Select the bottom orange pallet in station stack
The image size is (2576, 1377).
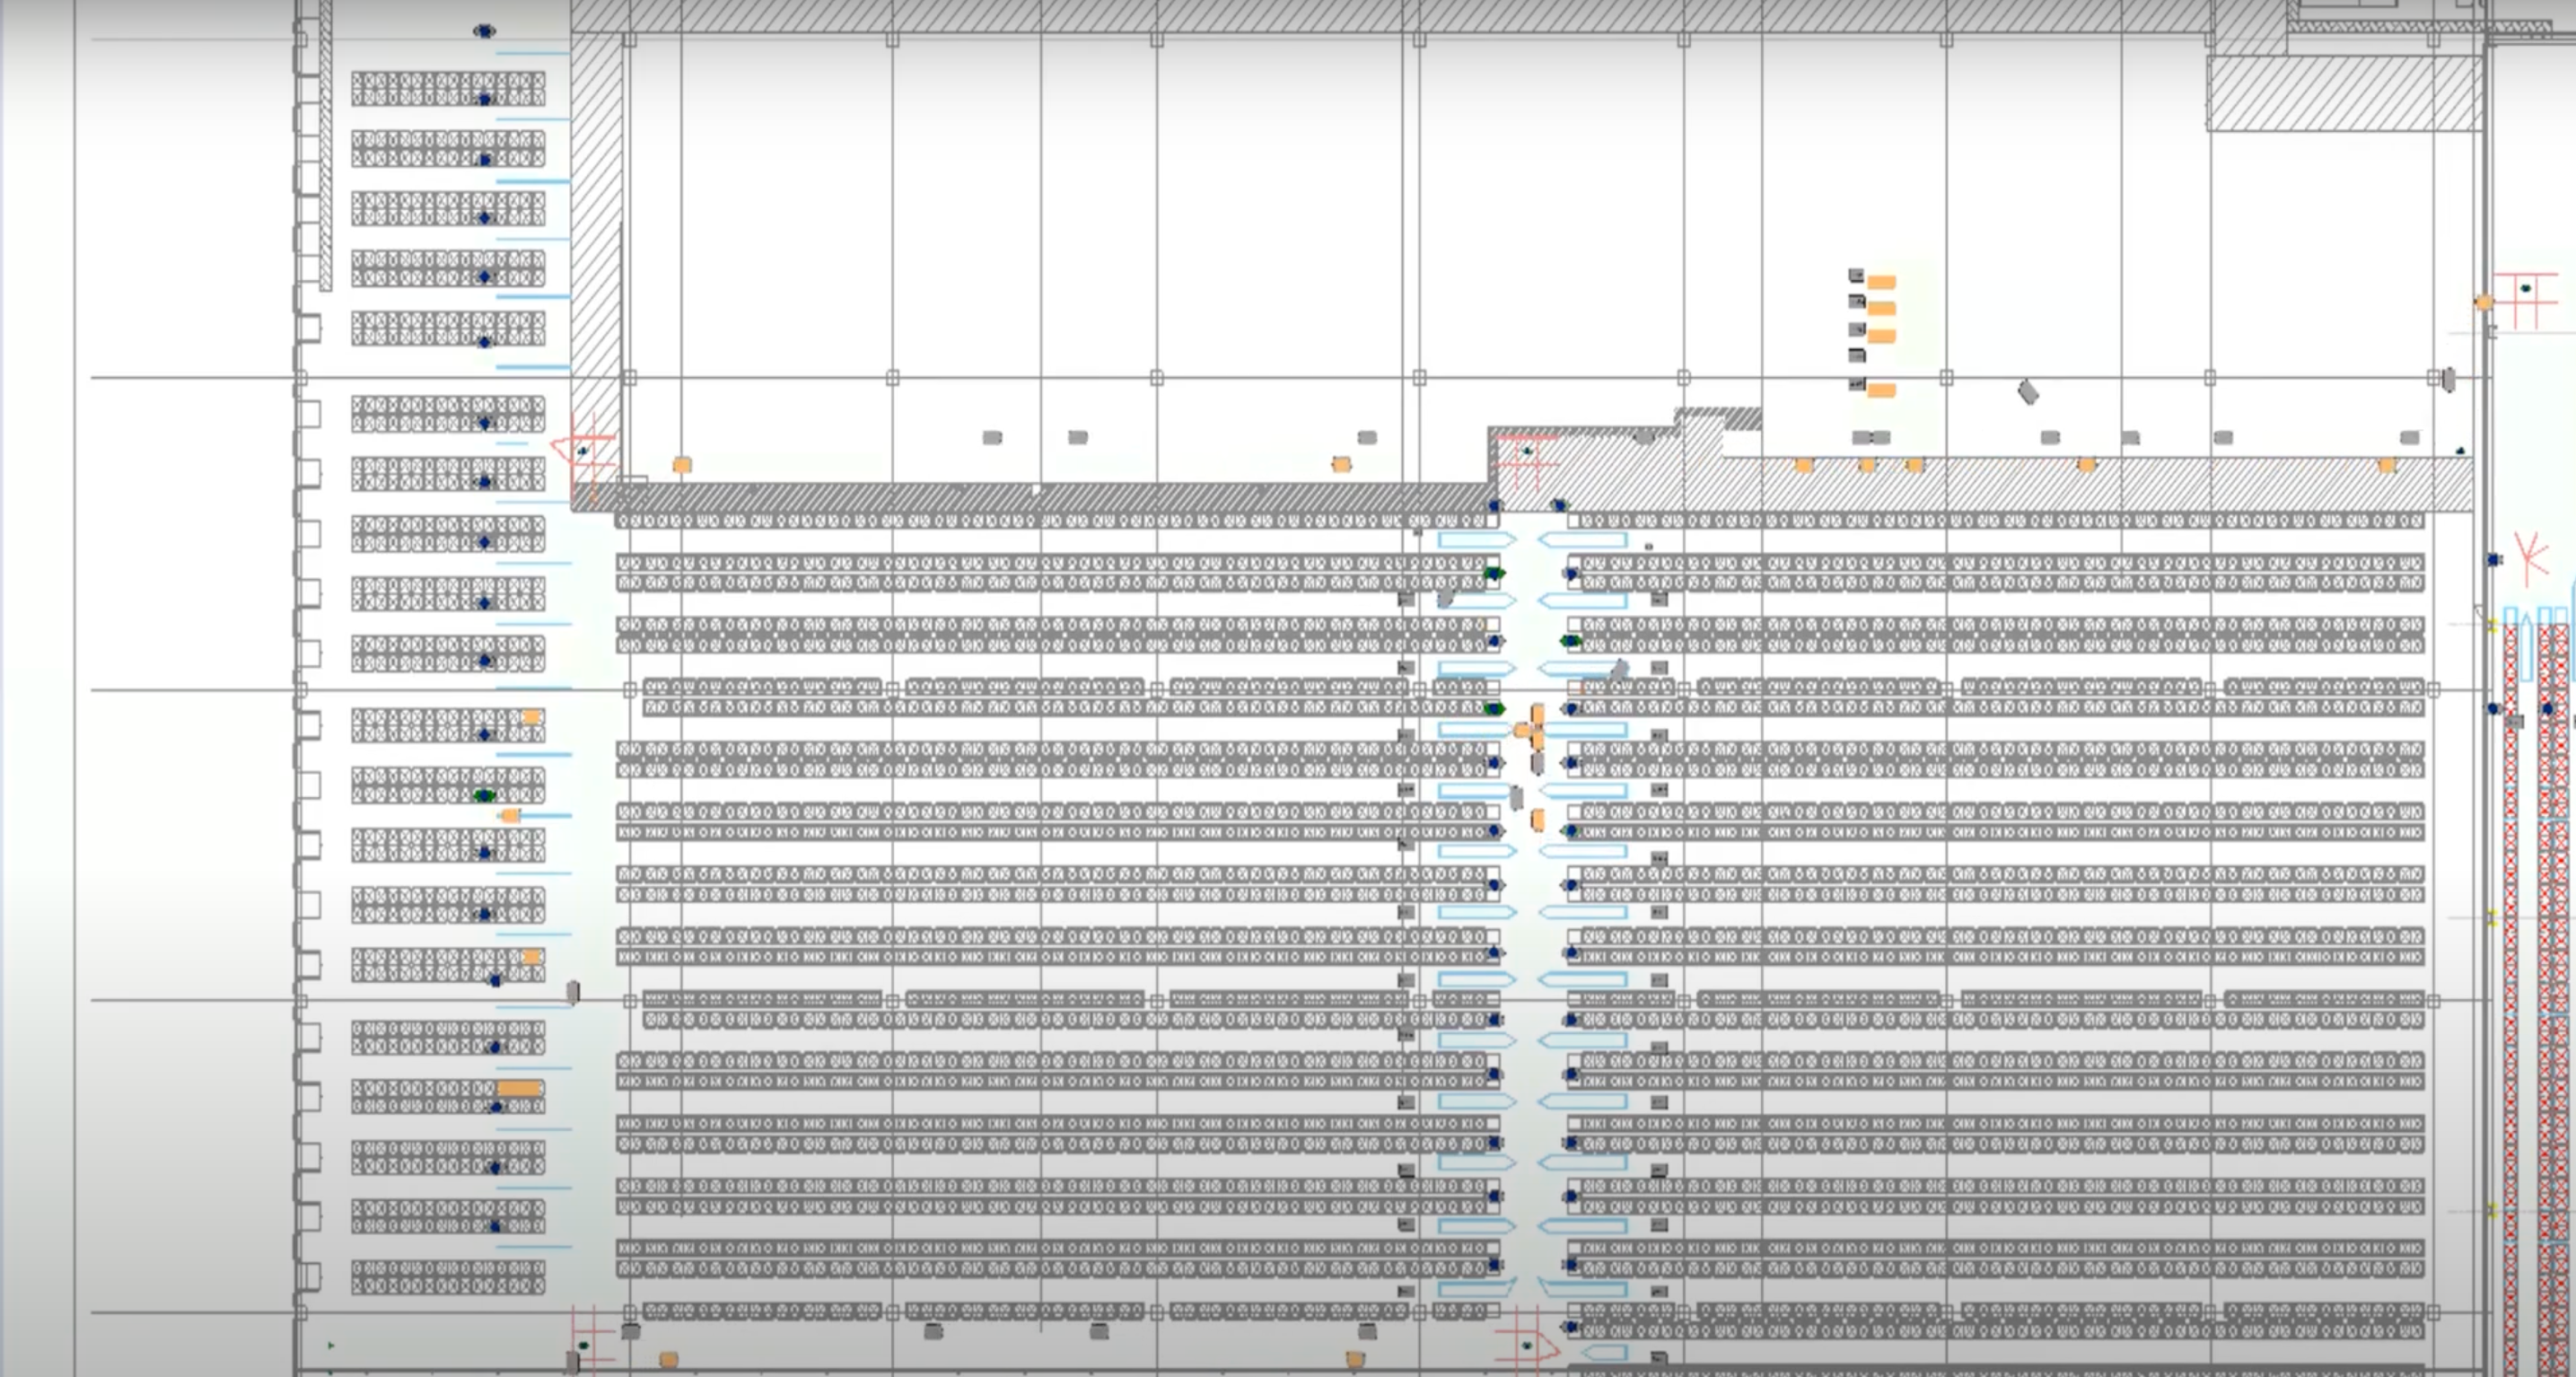(x=1881, y=390)
